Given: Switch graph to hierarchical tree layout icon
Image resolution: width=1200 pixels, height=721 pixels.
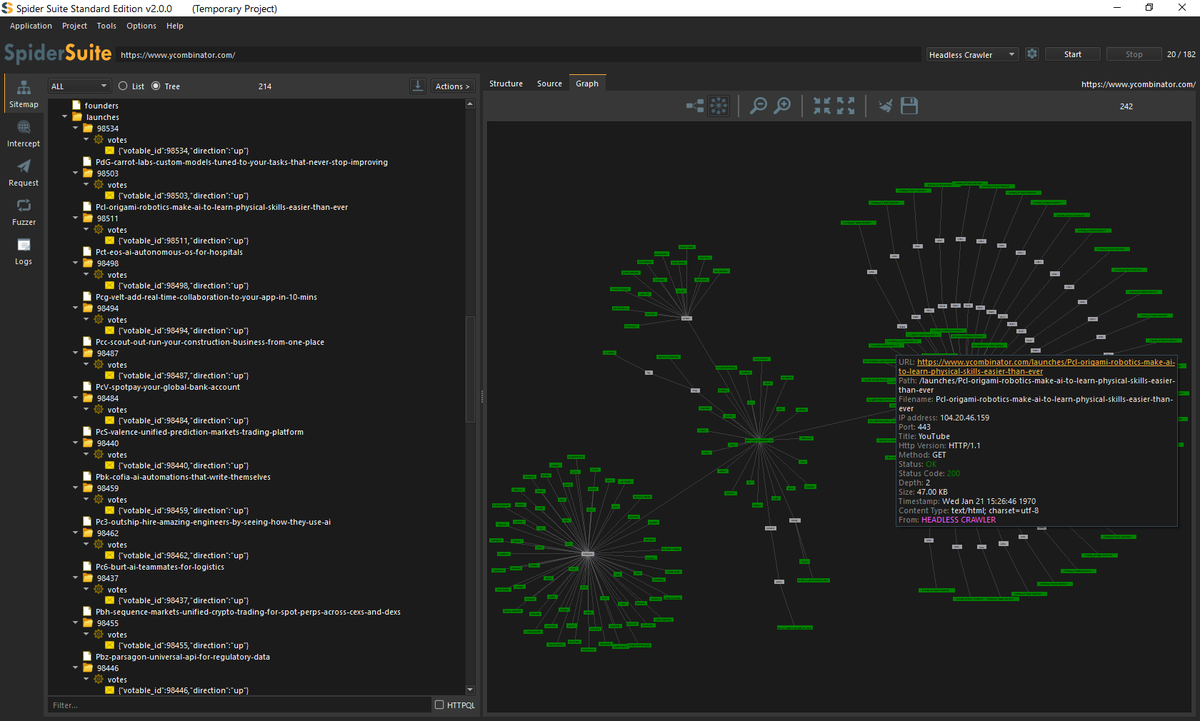Looking at the screenshot, I should pos(695,105).
